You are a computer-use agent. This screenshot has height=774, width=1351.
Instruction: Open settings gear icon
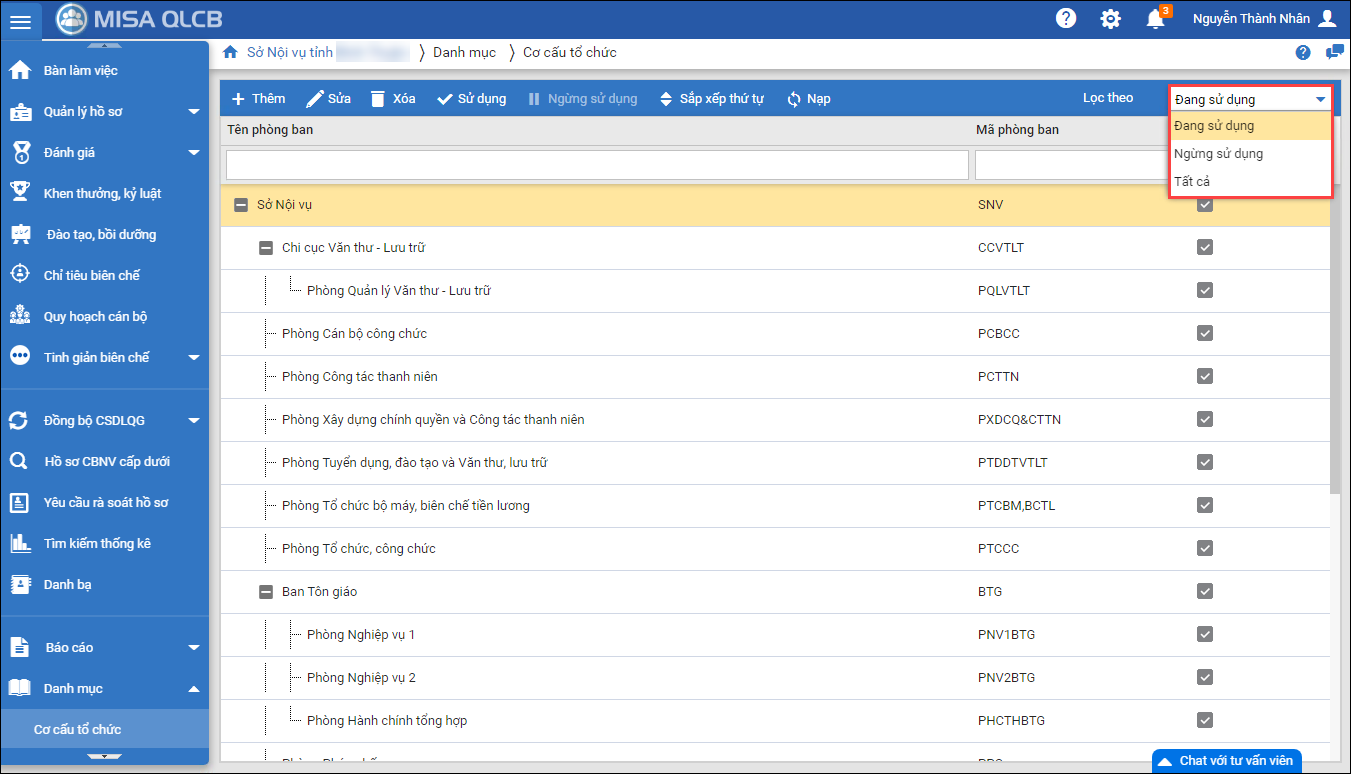(1110, 18)
